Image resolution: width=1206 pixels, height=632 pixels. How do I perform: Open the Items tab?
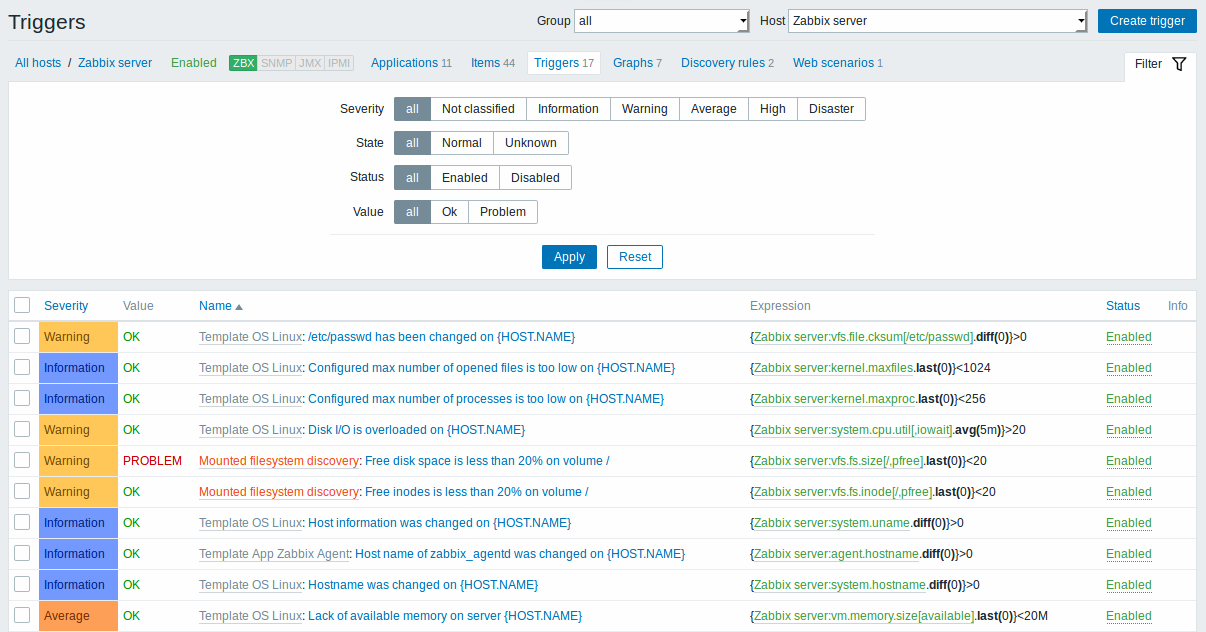(x=493, y=63)
